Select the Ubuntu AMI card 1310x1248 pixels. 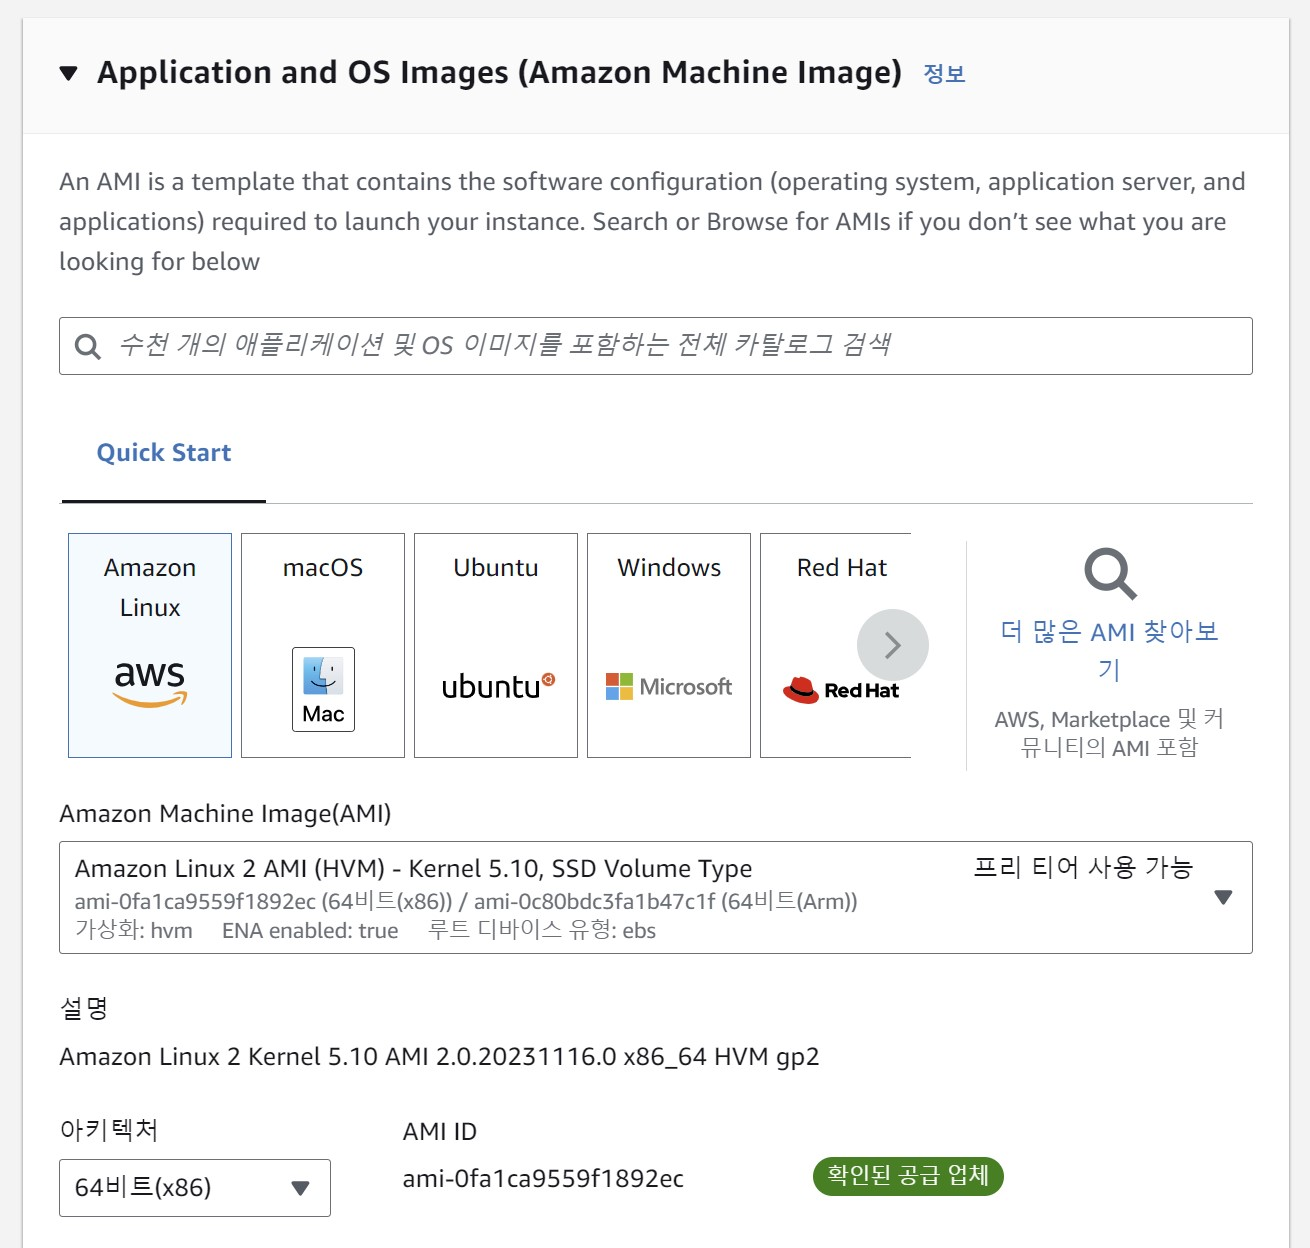coord(496,645)
